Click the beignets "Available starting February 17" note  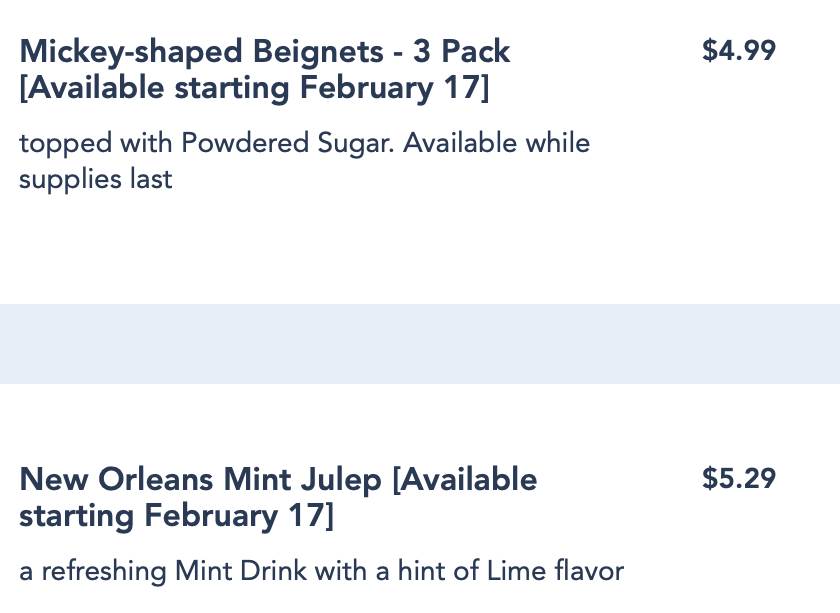pos(254,89)
